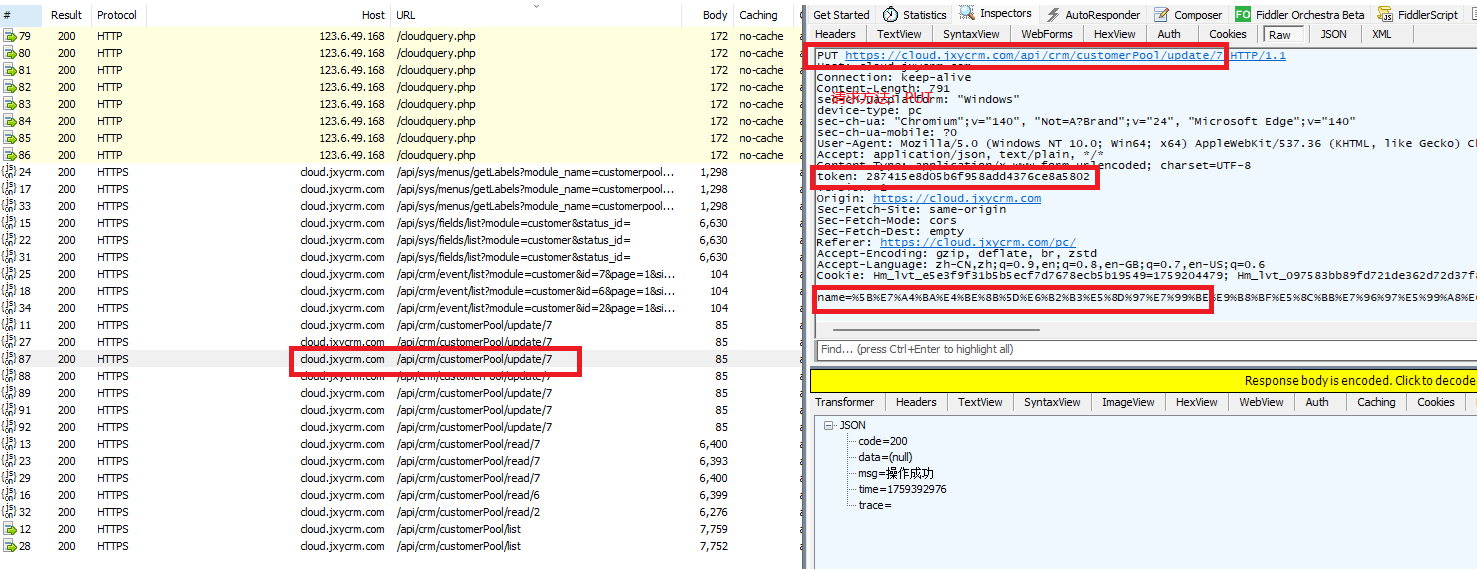The height and width of the screenshot is (571, 1477).
Task: Select the msg=操作成功 JSON node
Action: [895, 473]
